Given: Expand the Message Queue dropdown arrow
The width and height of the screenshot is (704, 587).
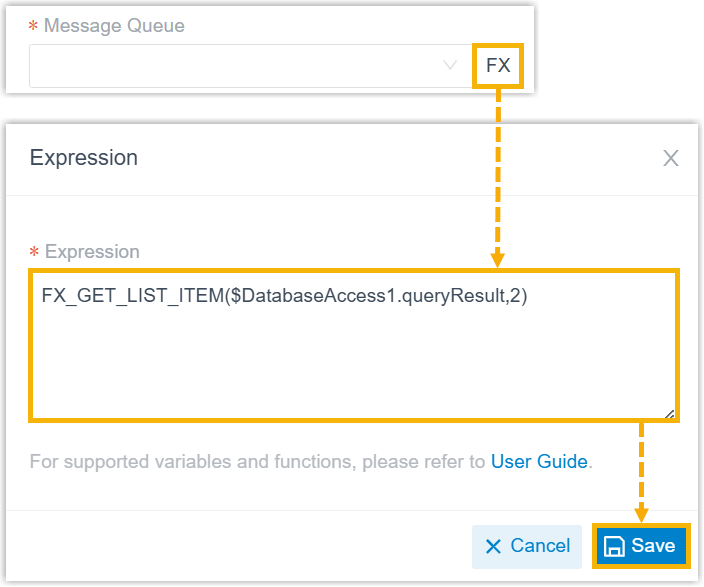Looking at the screenshot, I should (x=450, y=66).
